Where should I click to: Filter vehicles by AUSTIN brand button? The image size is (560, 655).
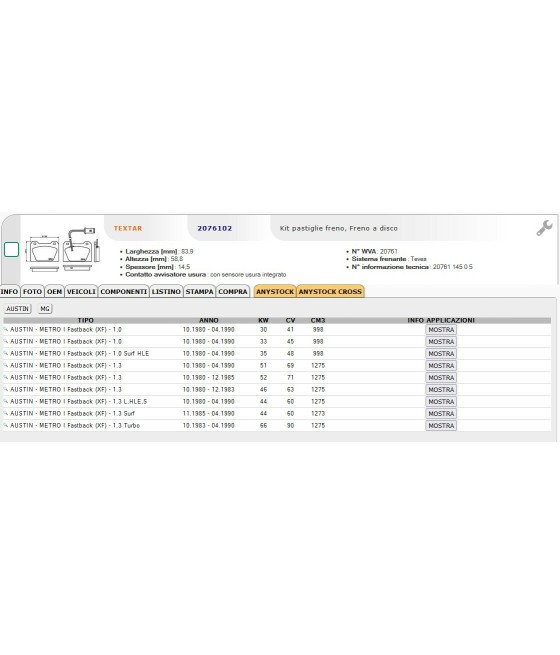18,309
